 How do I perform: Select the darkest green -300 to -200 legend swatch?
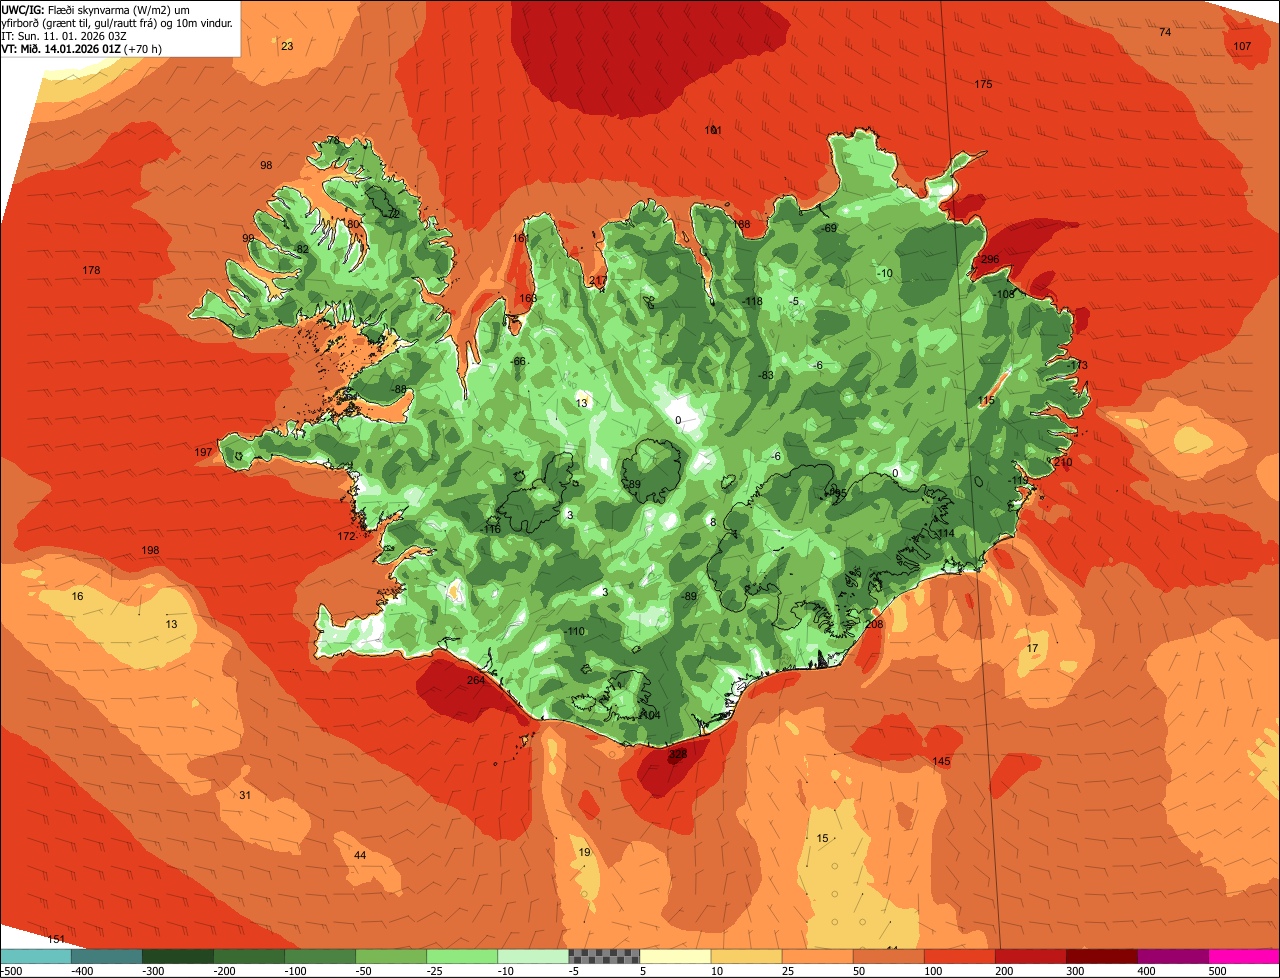coord(177,956)
